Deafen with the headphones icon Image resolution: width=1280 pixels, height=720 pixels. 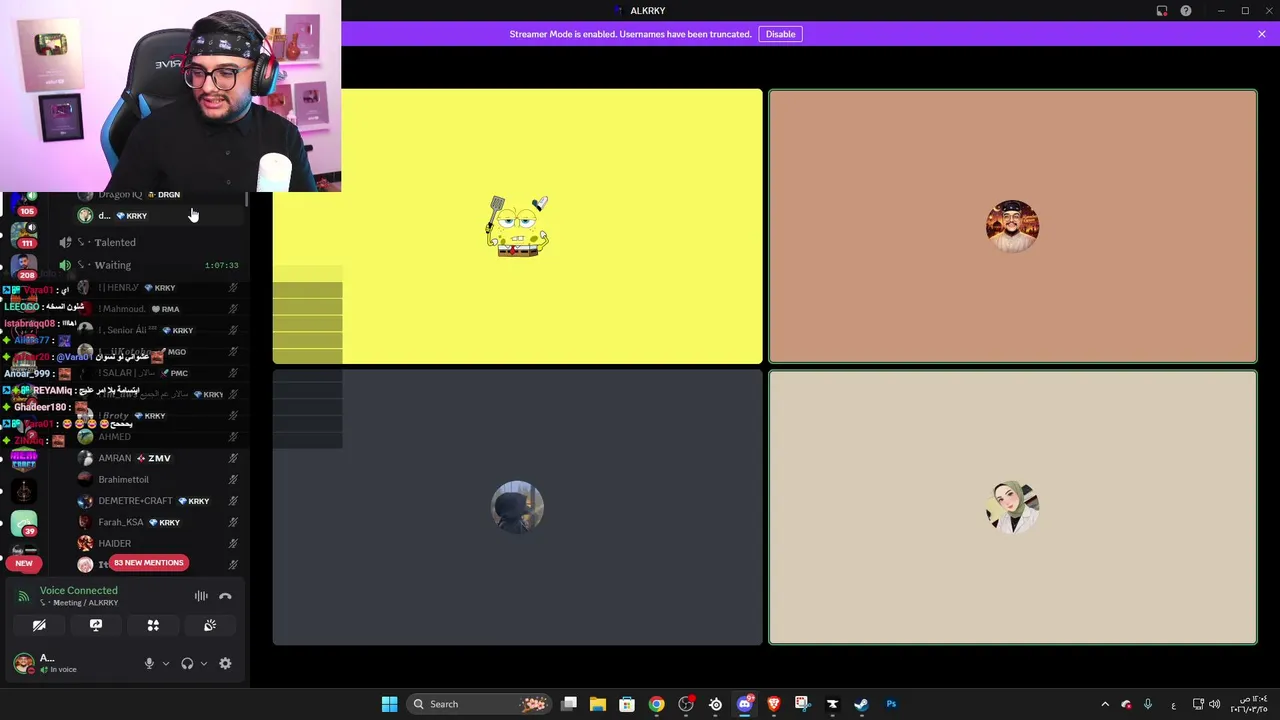click(187, 663)
